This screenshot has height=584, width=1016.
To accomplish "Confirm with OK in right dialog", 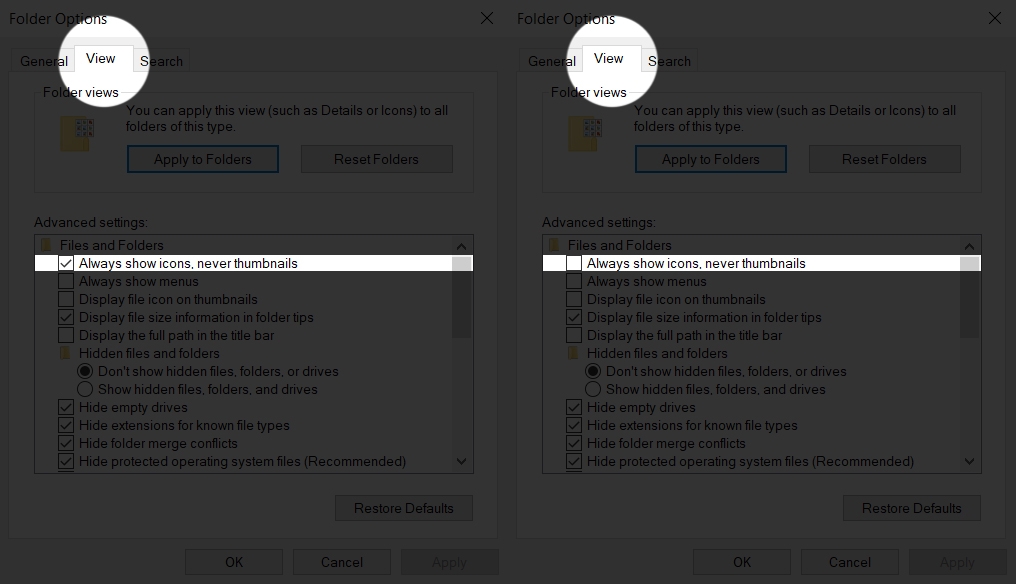I will (742, 562).
